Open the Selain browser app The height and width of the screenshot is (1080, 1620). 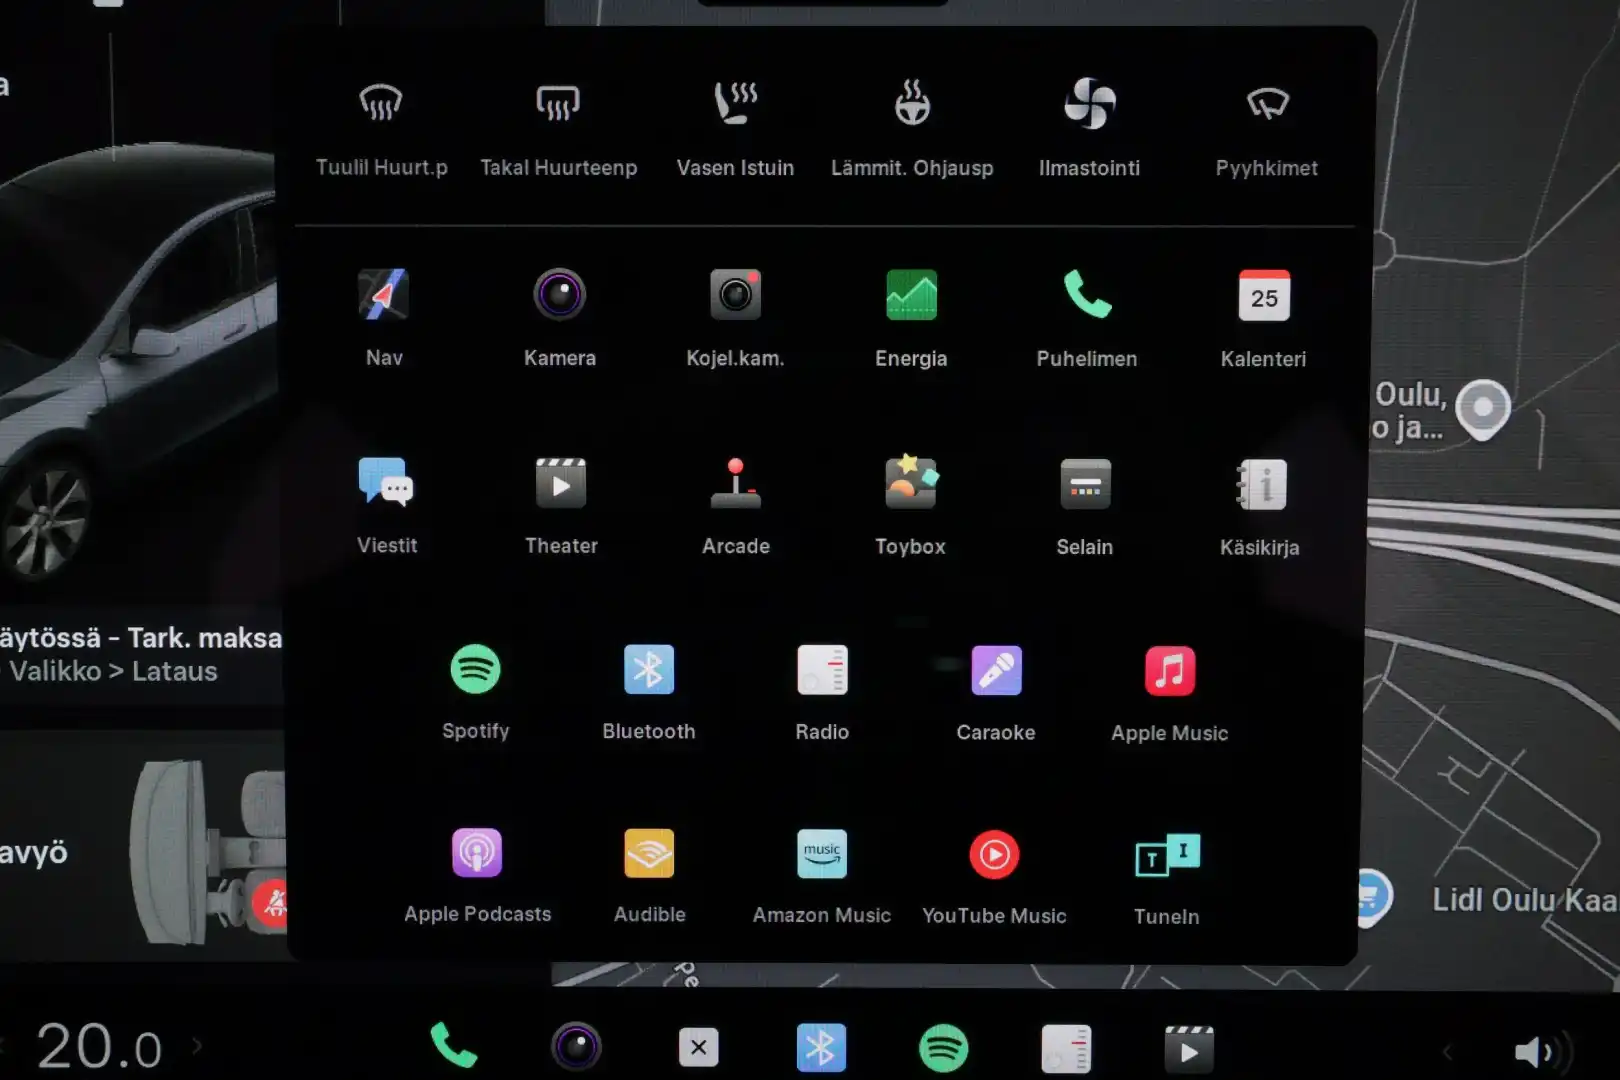pos(1085,506)
